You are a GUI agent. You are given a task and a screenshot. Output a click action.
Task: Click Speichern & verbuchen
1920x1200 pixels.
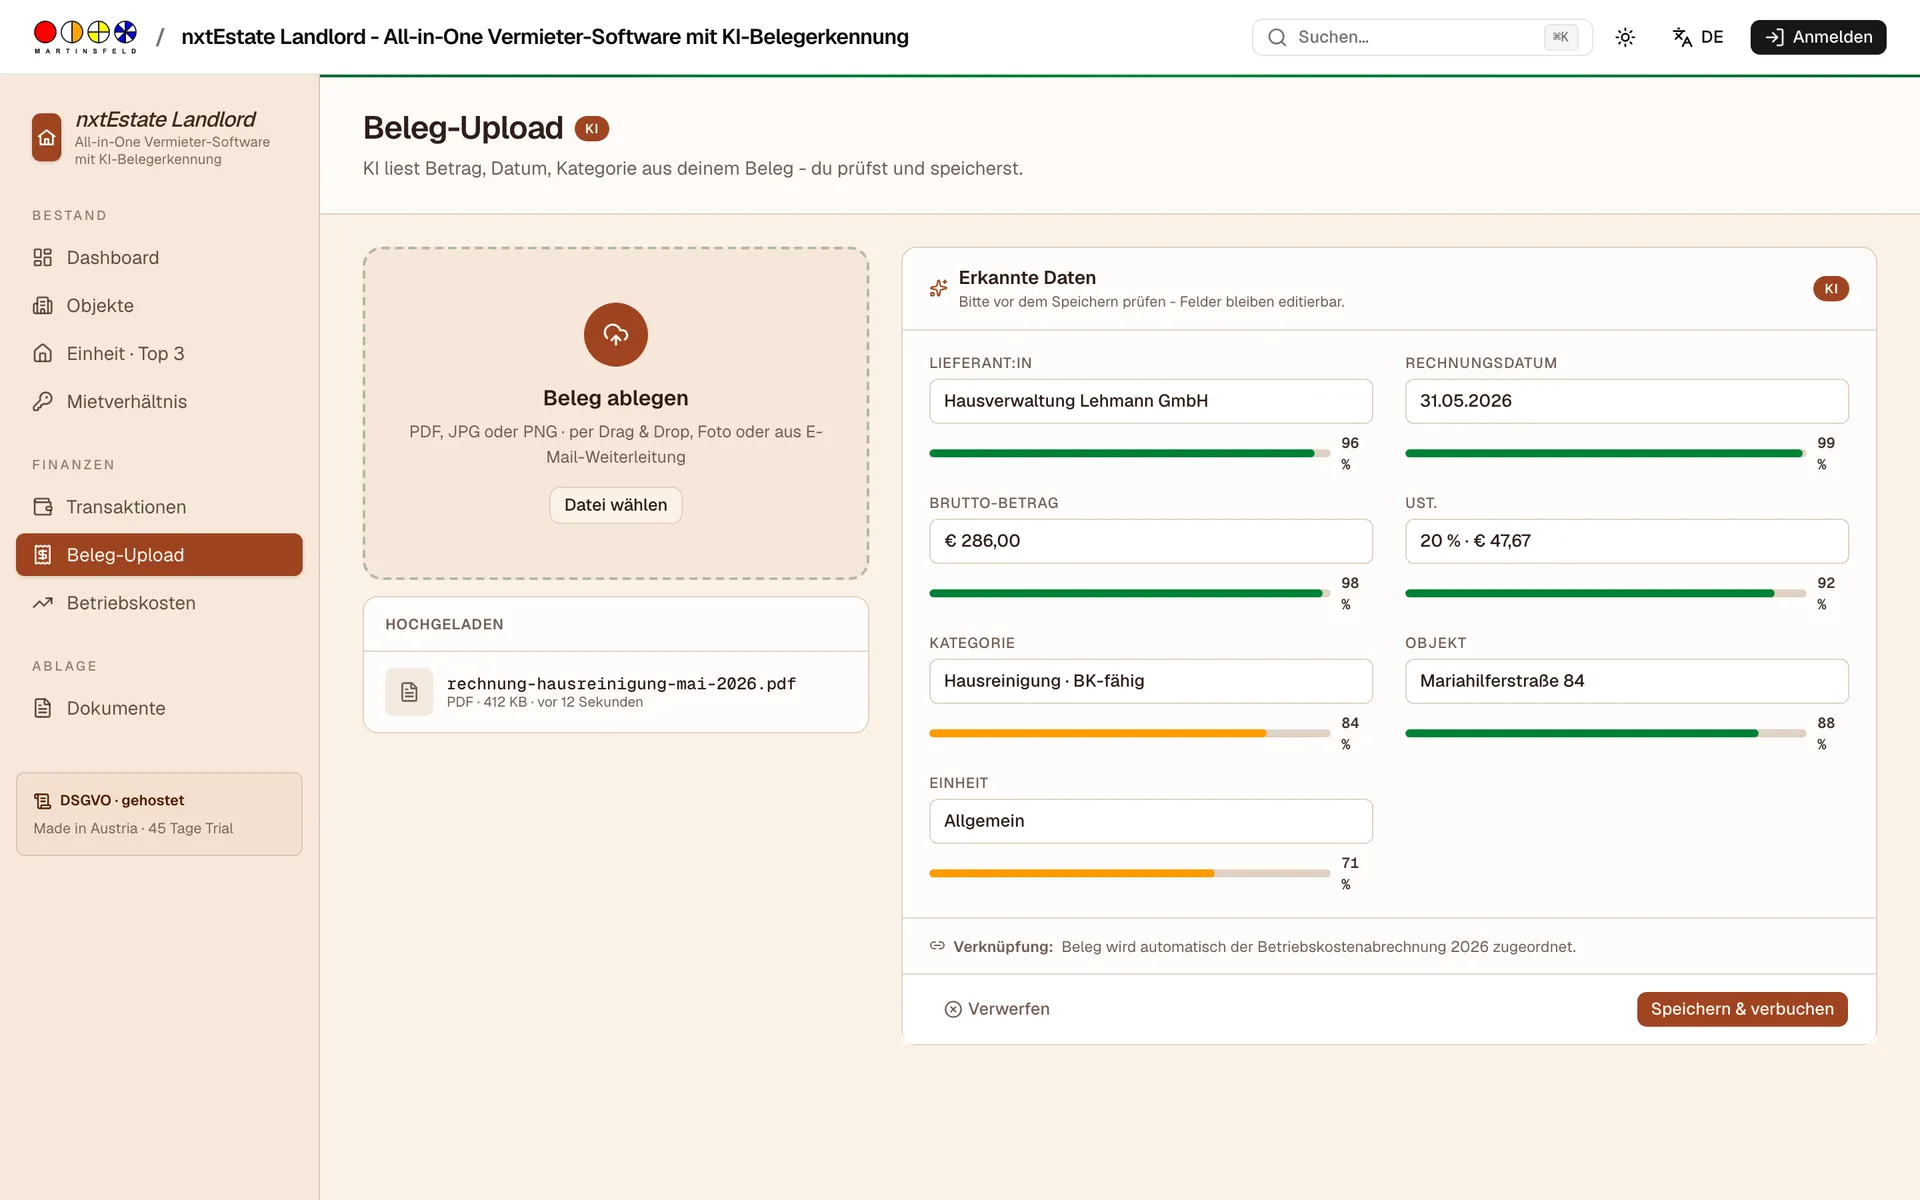point(1742,1009)
